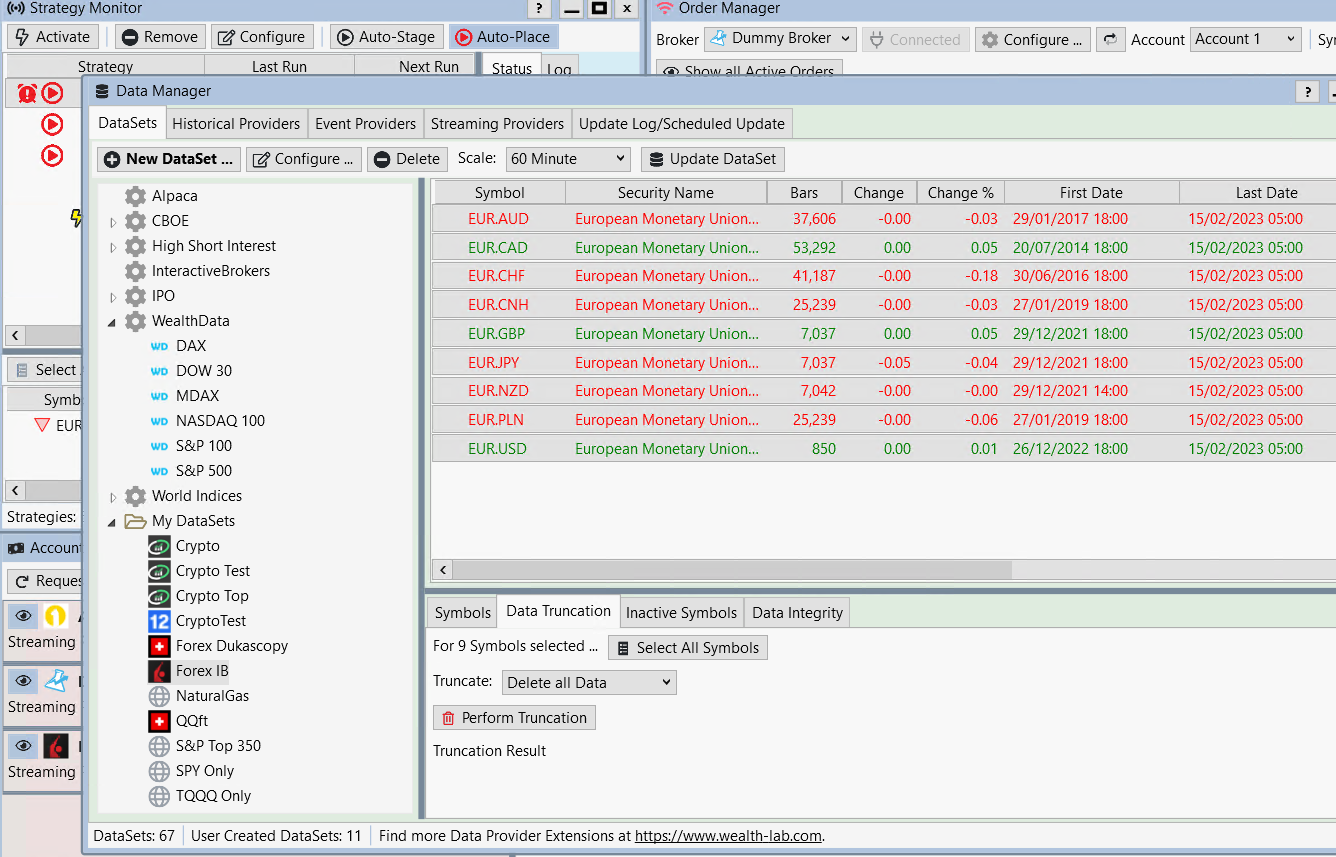Screen dimensions: 1336x857
Task: Select the NASDAQ 100 WealthData icon
Action: 159,421
